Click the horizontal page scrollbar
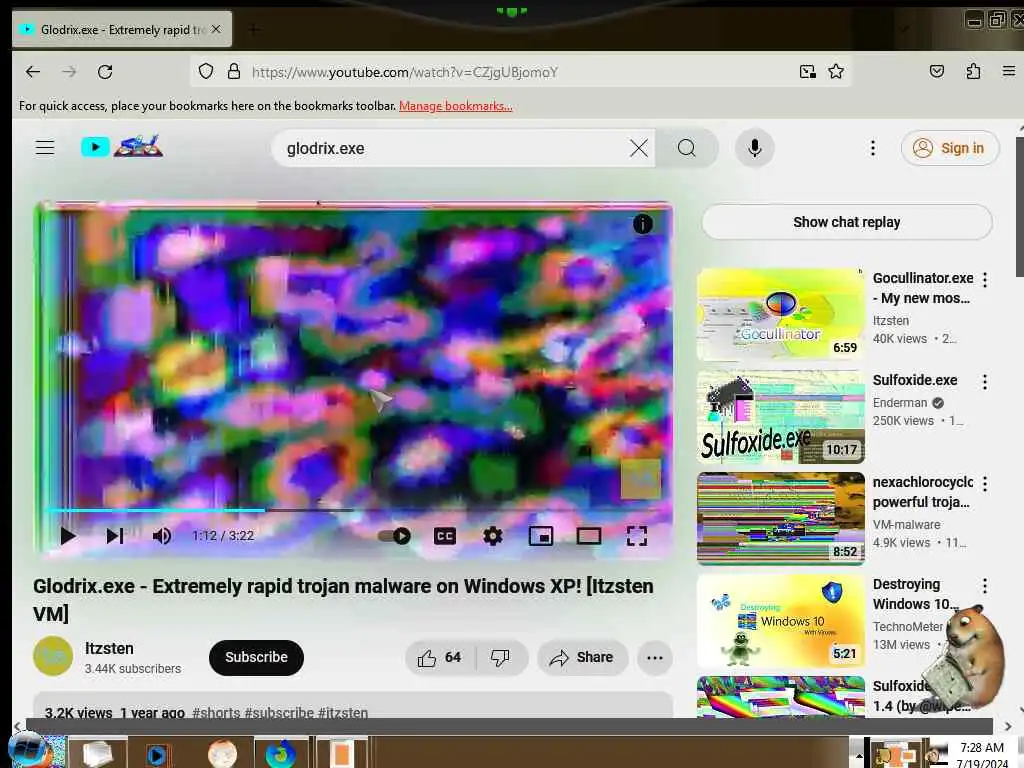 (509, 726)
